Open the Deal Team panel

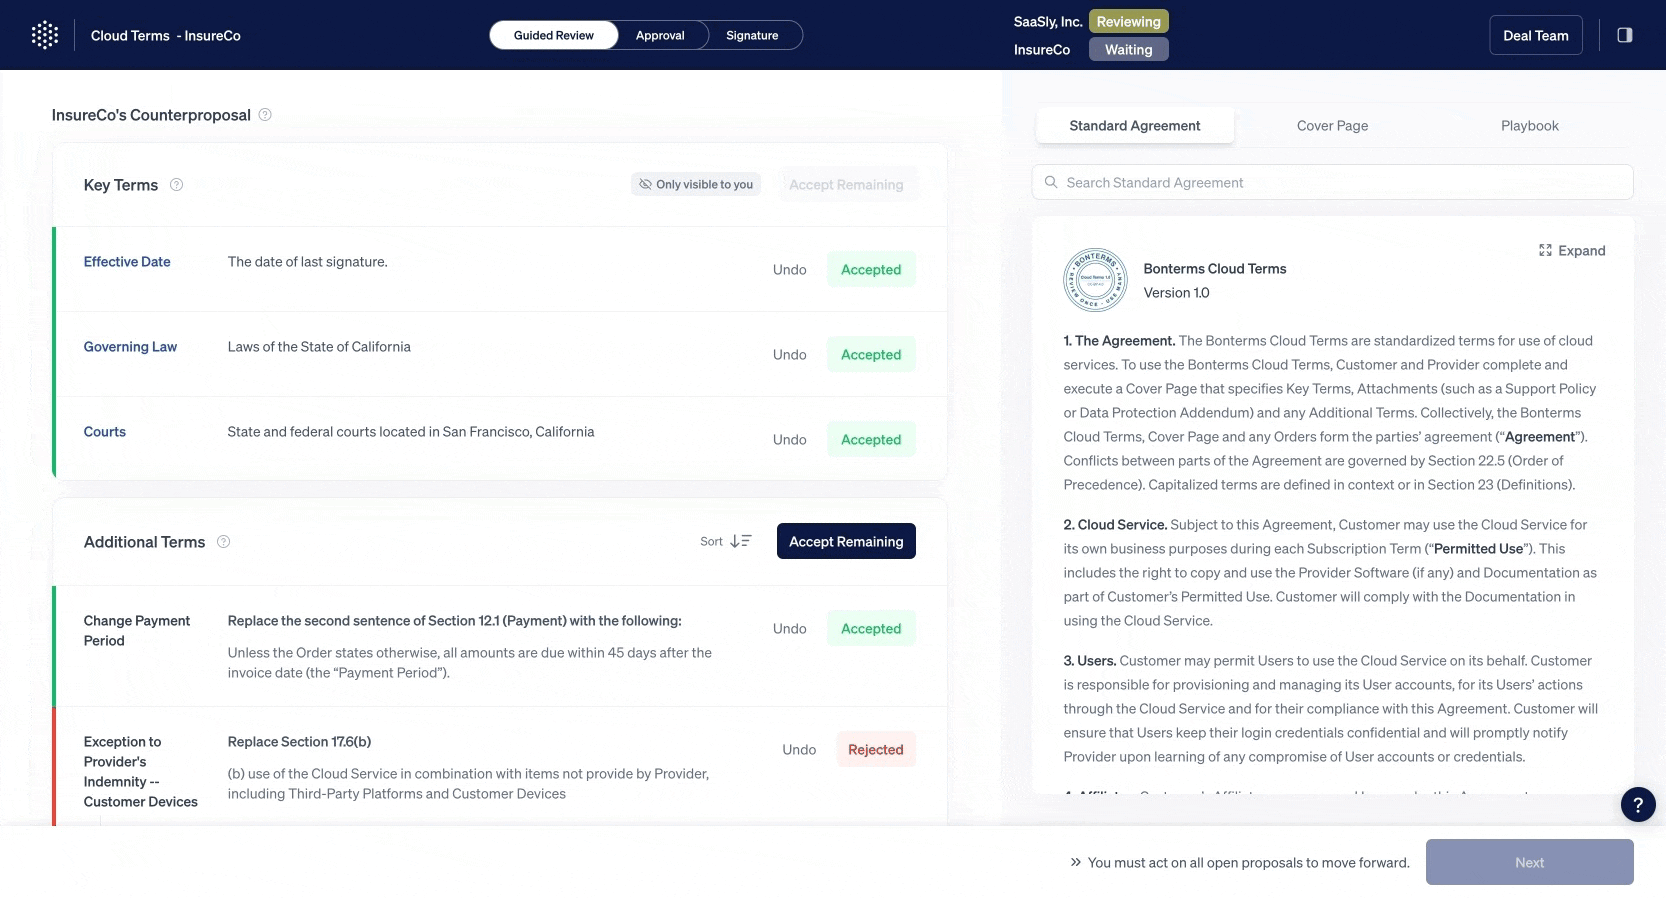[x=1536, y=35]
